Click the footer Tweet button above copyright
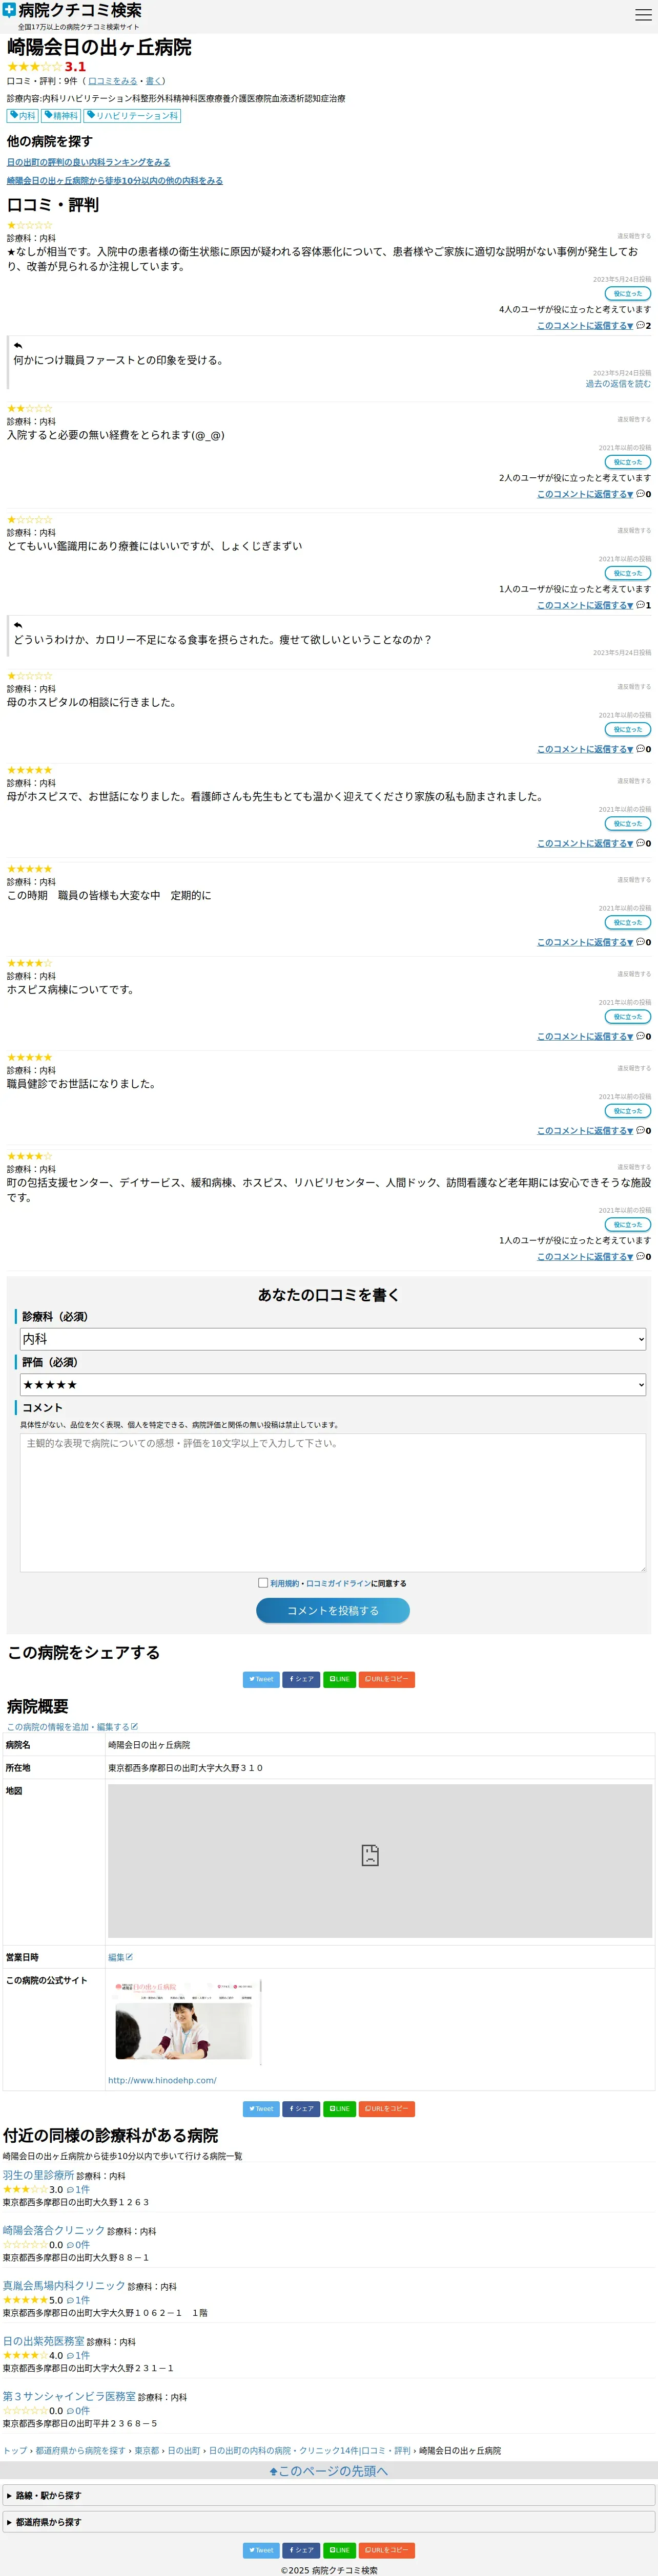Screen dimensions: 658x2576 261,2551
